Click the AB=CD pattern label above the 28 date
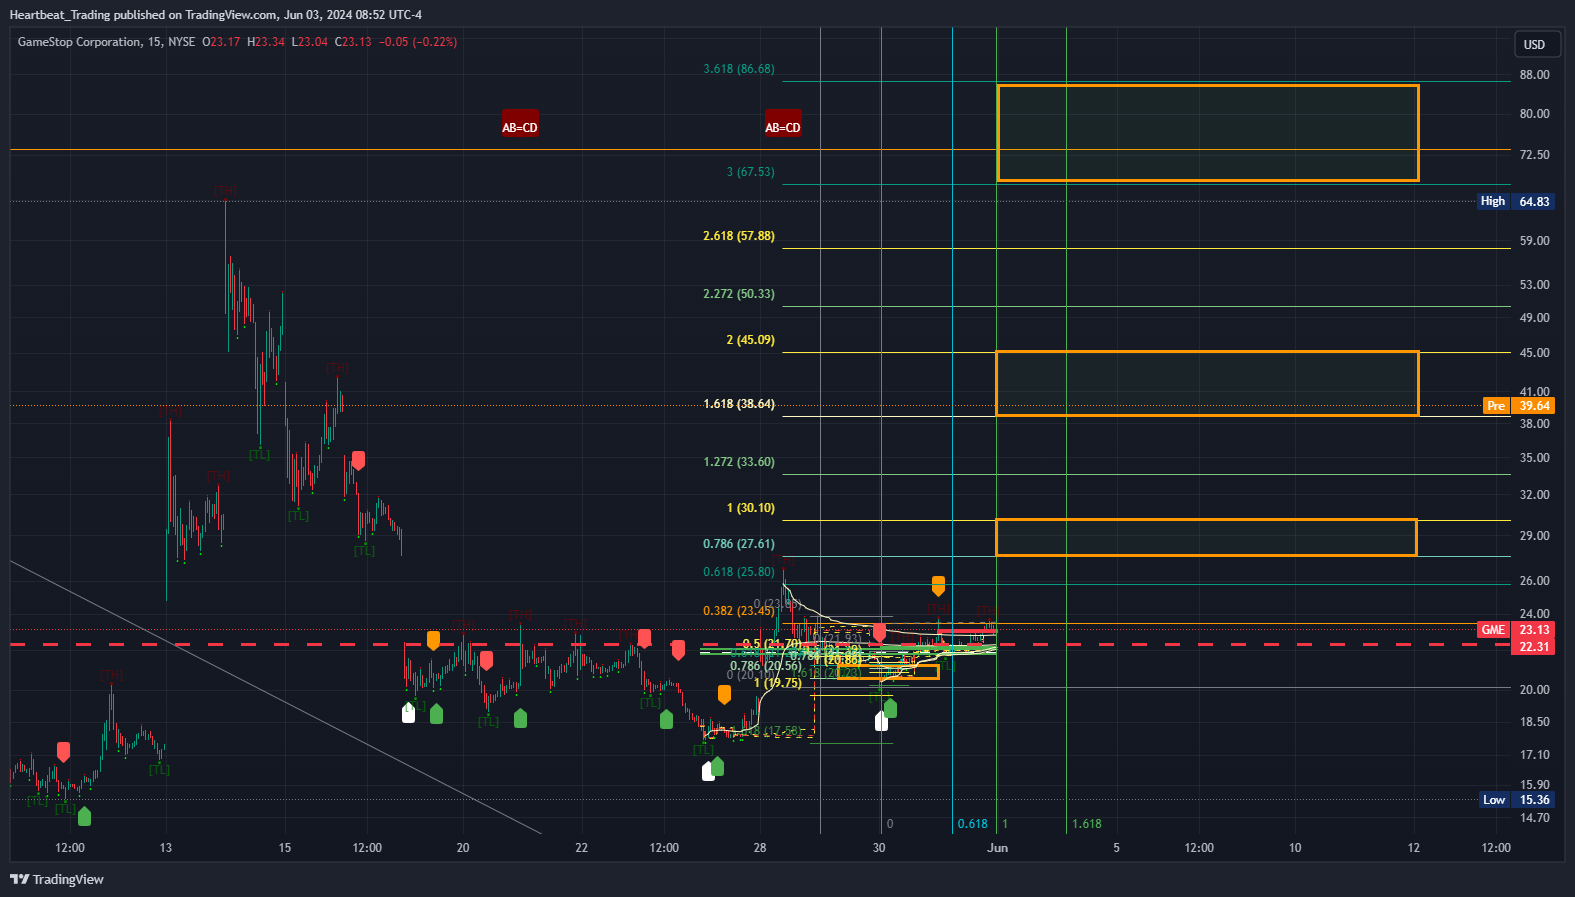The image size is (1575, 897). (783, 125)
